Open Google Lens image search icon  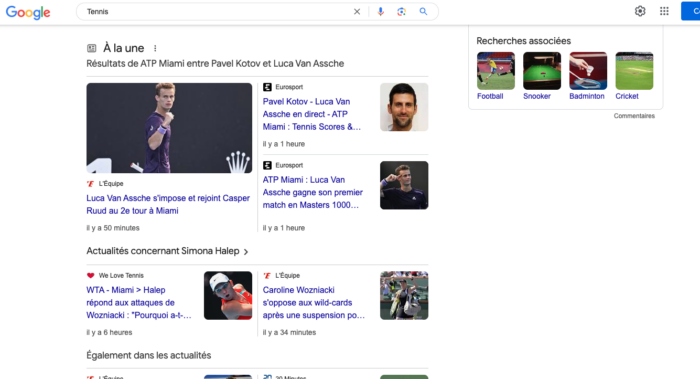tap(401, 12)
